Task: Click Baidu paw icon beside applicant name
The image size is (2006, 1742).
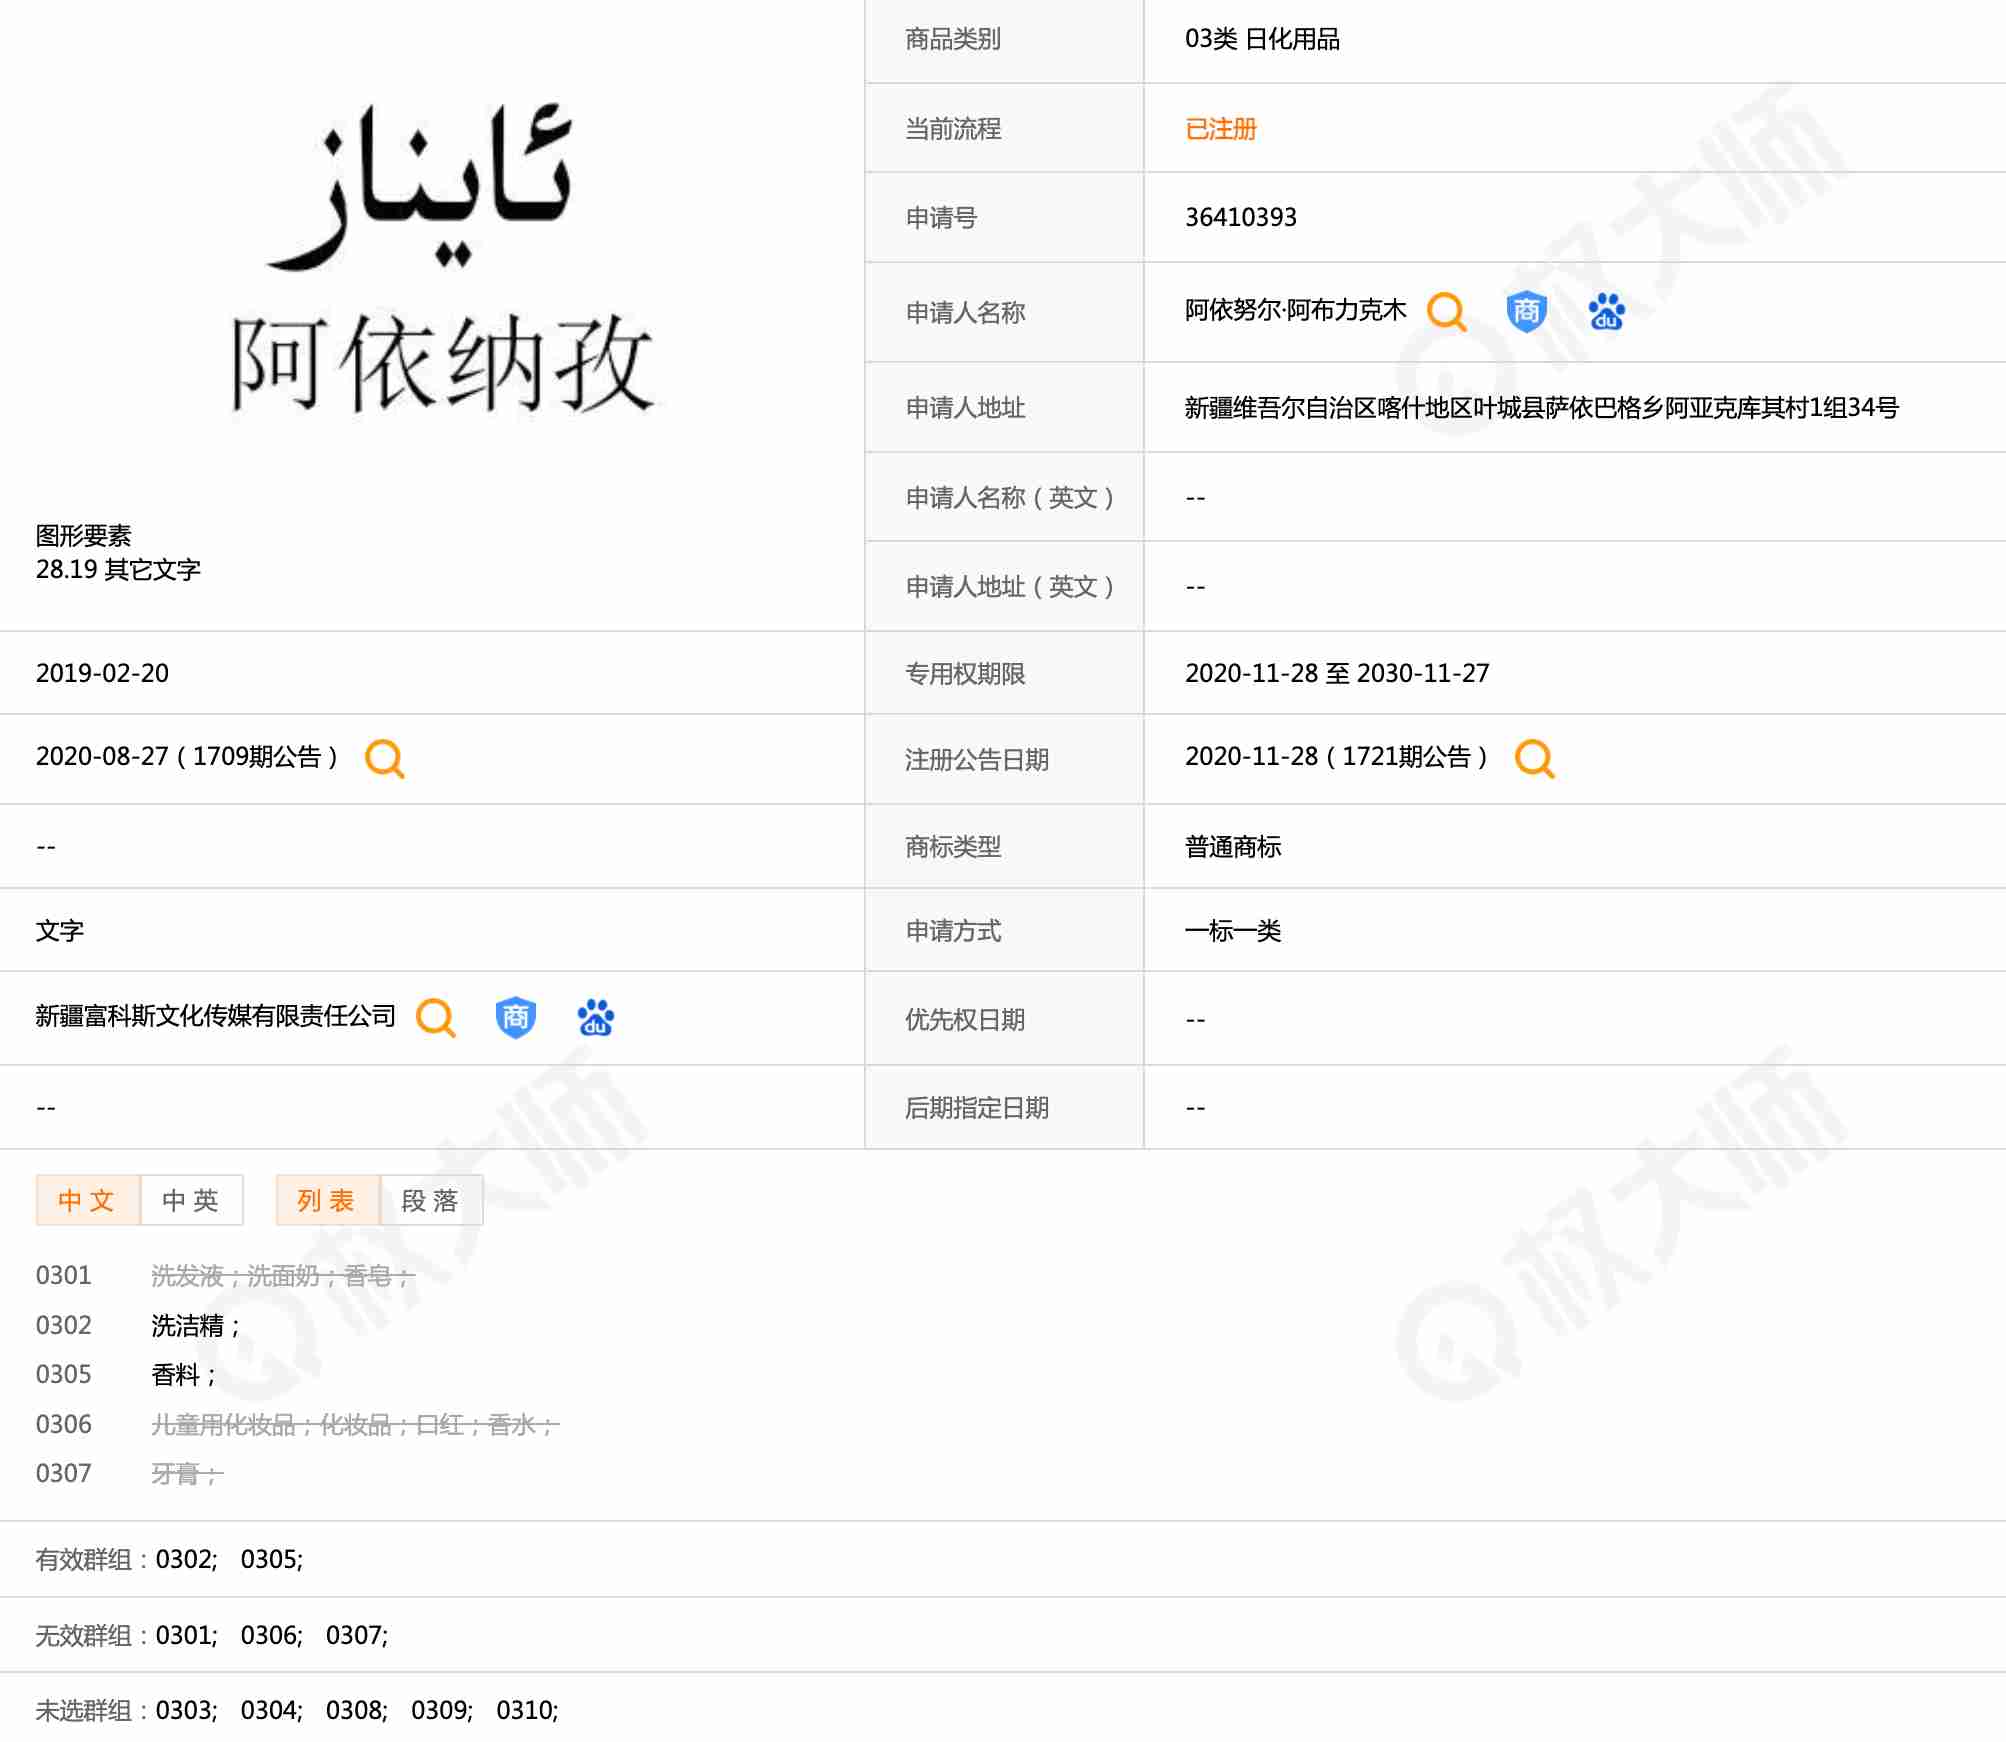Action: (x=1606, y=312)
